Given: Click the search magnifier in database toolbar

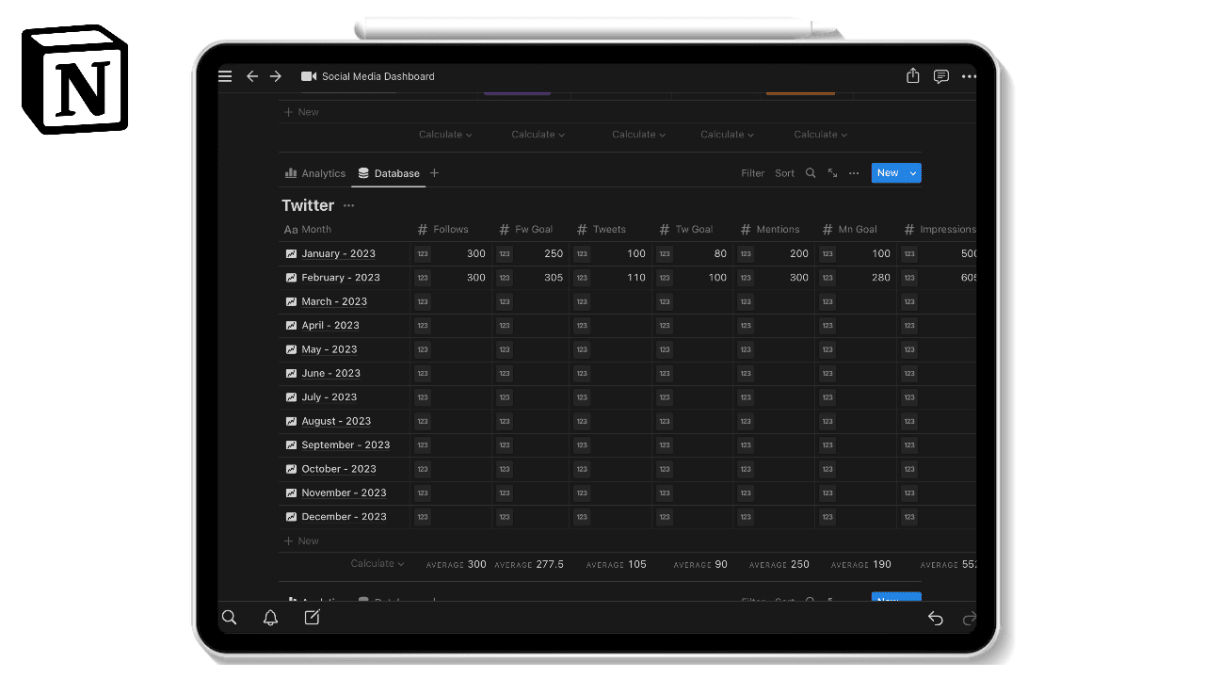Looking at the screenshot, I should (x=811, y=173).
